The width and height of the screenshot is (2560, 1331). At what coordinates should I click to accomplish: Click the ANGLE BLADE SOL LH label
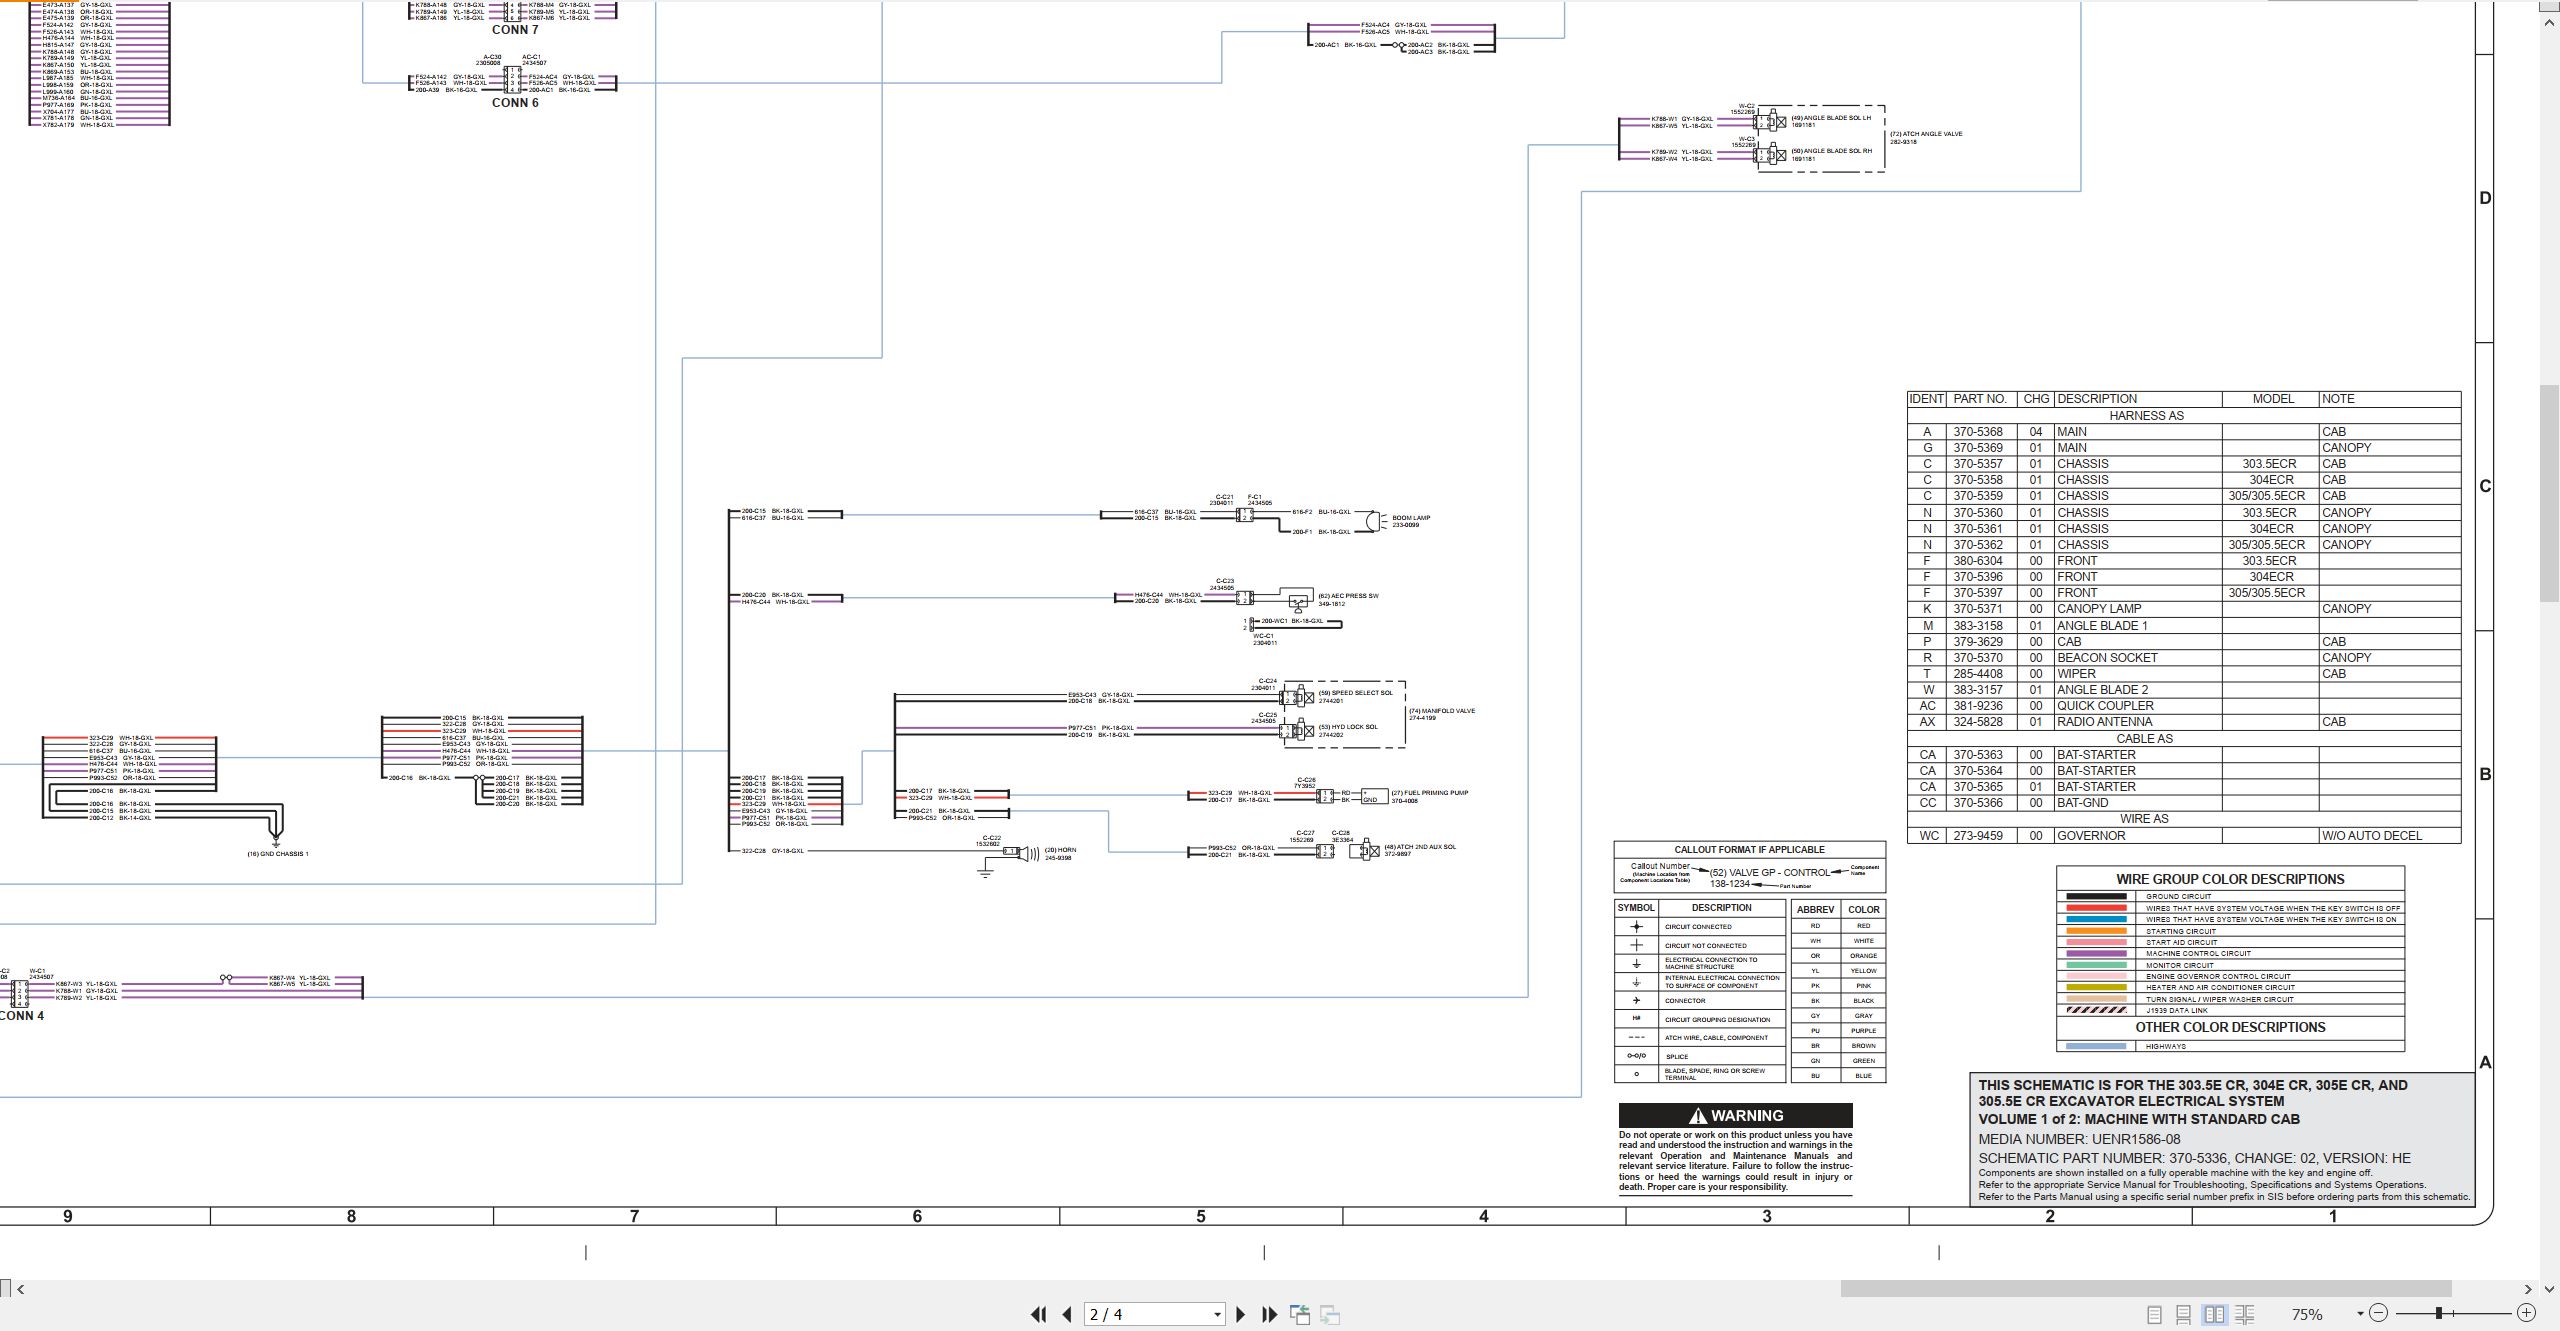(x=1830, y=118)
